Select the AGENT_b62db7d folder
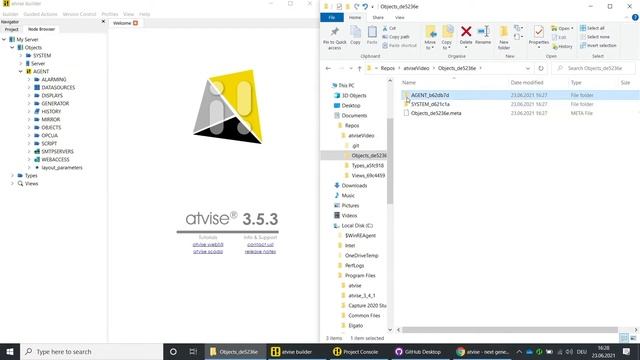 tap(430, 95)
